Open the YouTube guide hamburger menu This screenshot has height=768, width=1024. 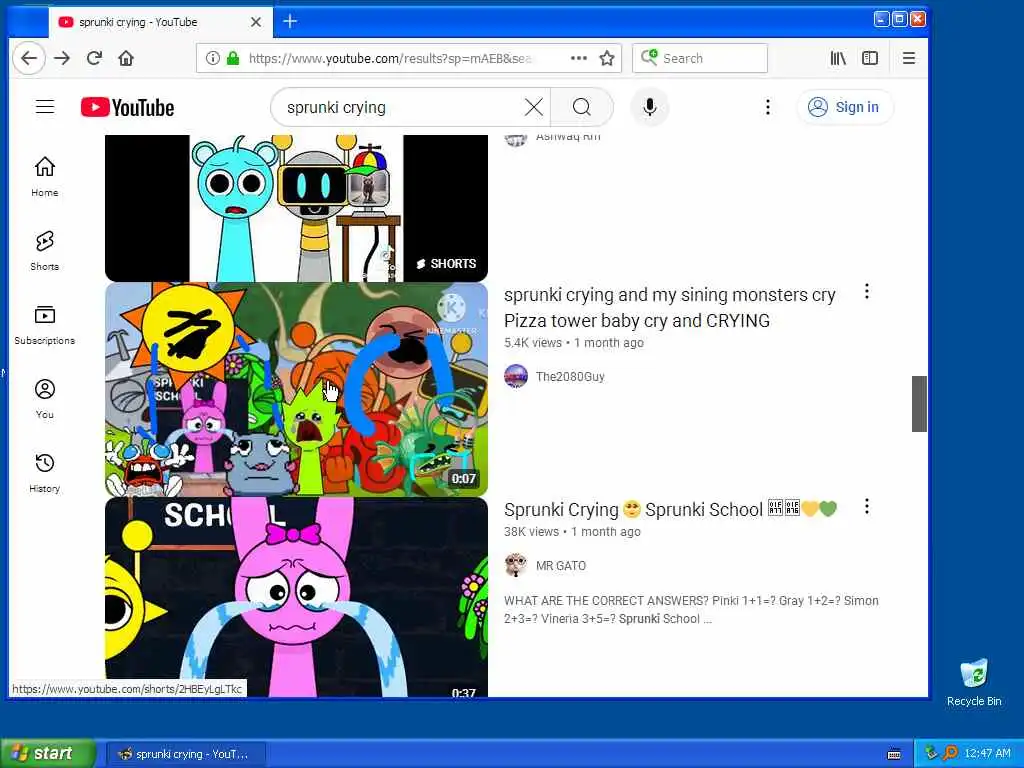[x=45, y=106]
